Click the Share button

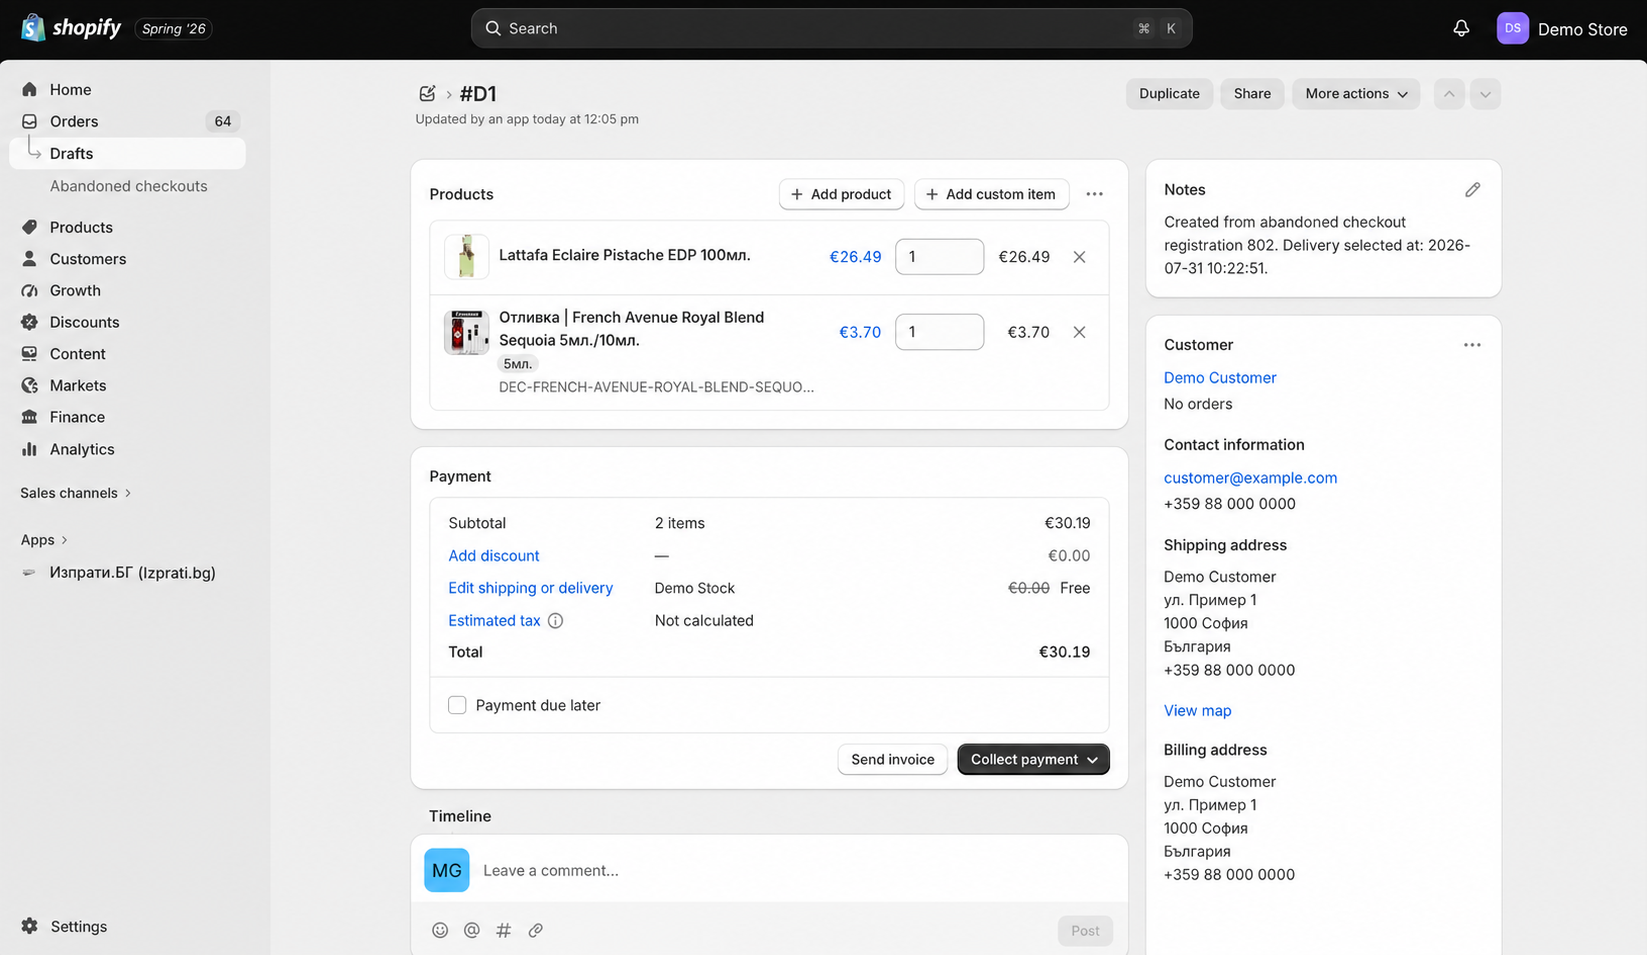tap(1252, 94)
